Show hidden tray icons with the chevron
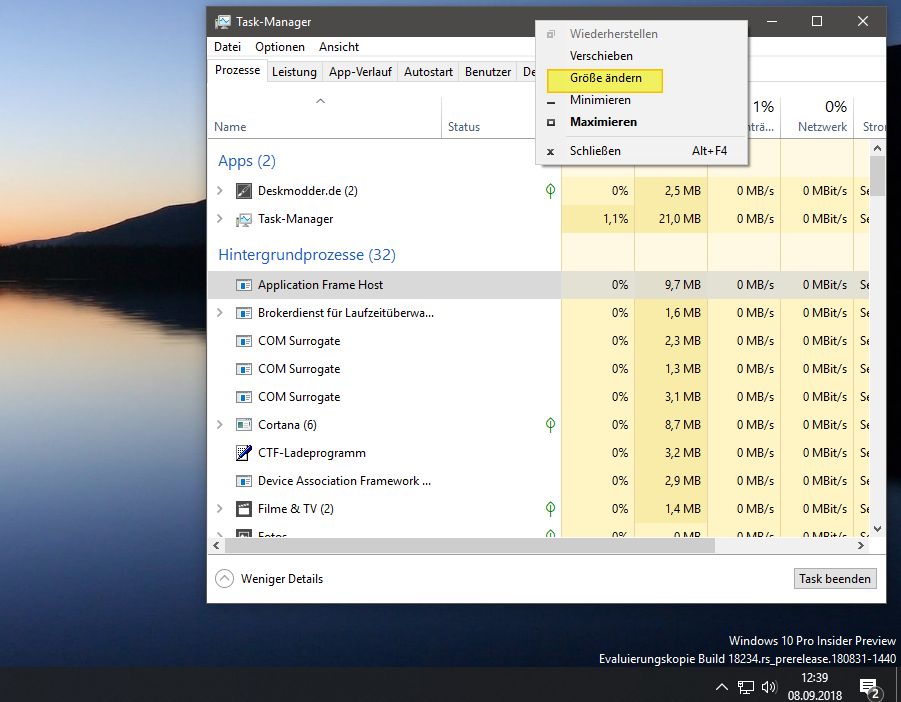 (722, 687)
